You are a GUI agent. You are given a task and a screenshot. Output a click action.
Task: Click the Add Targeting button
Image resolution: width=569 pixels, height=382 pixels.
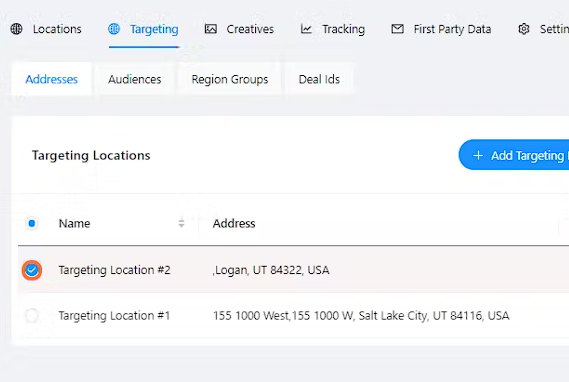[514, 155]
